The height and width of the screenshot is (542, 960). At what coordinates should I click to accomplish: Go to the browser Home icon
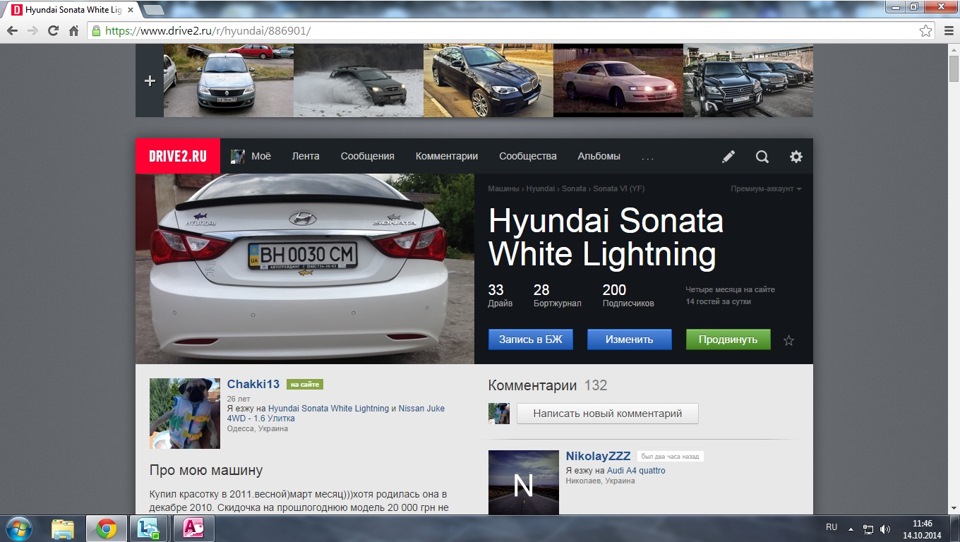[x=73, y=31]
